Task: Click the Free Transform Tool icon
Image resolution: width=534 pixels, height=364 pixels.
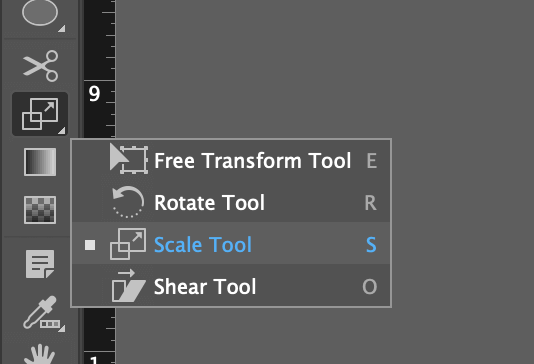Action: pyautogui.click(x=129, y=159)
